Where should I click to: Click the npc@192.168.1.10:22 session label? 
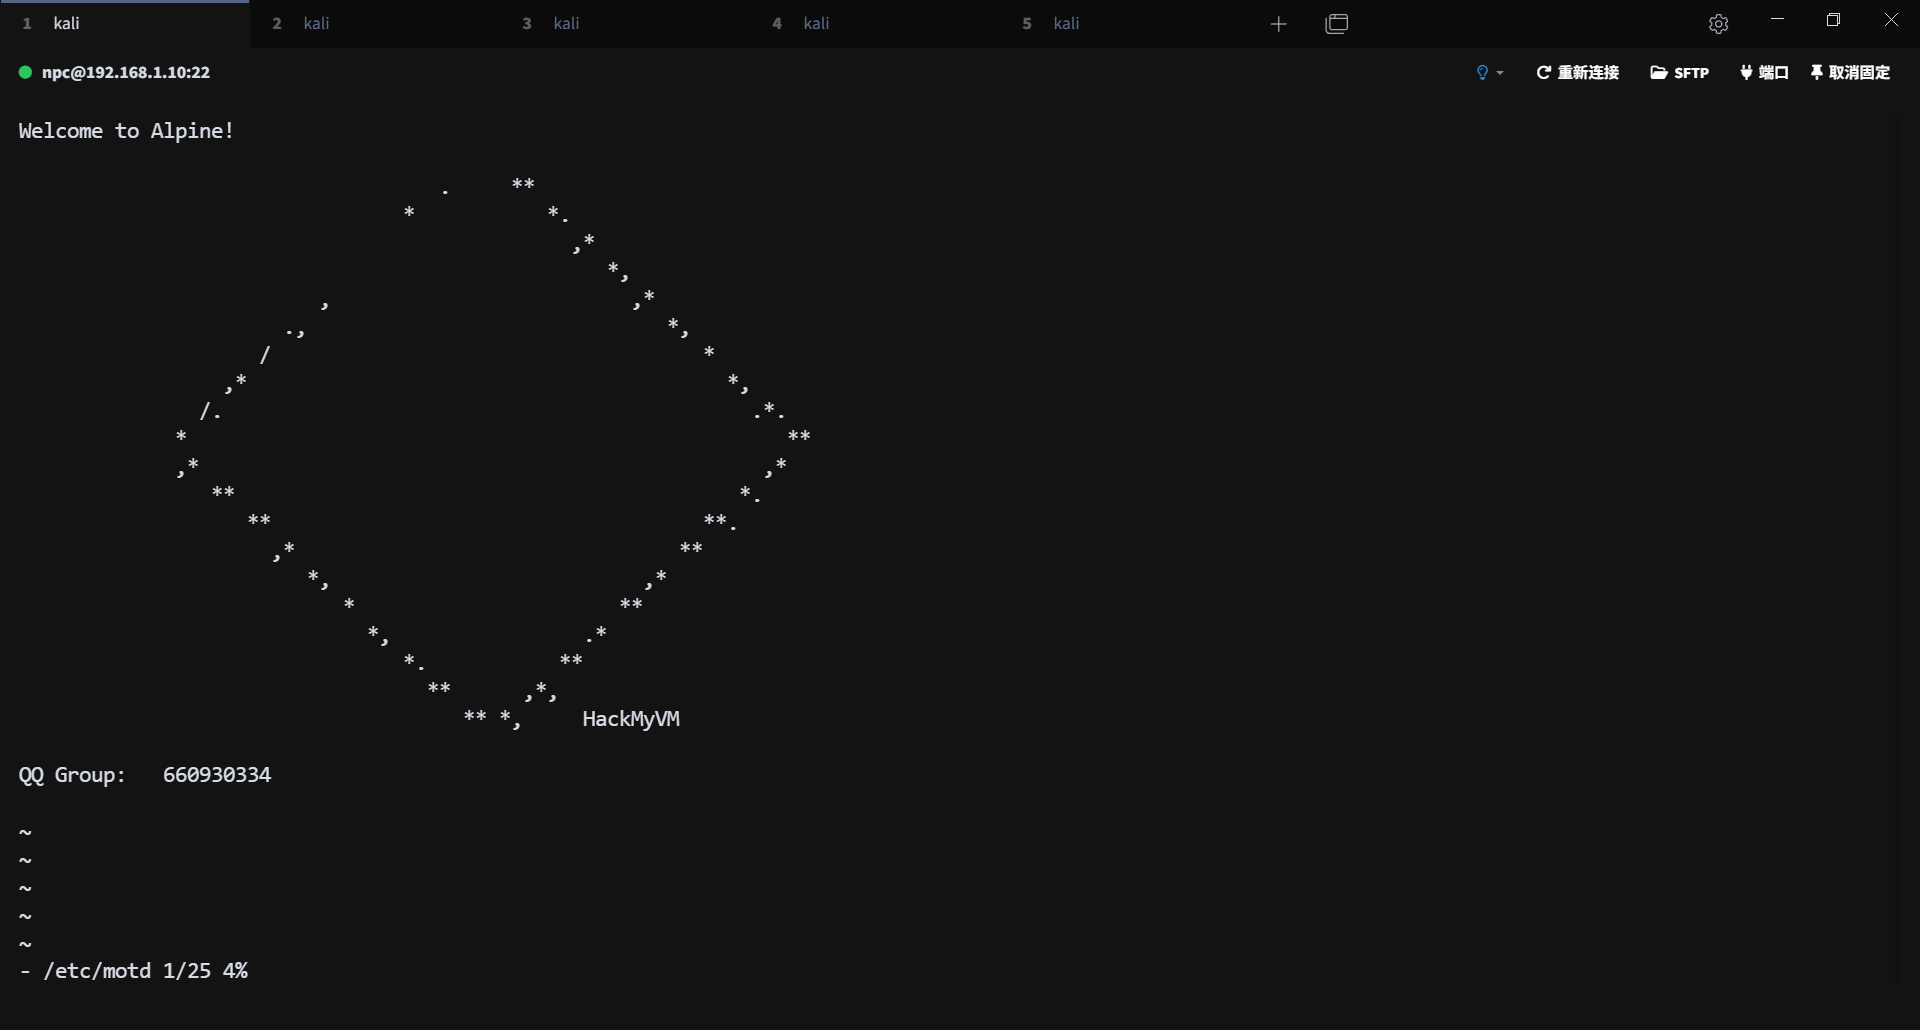(126, 72)
